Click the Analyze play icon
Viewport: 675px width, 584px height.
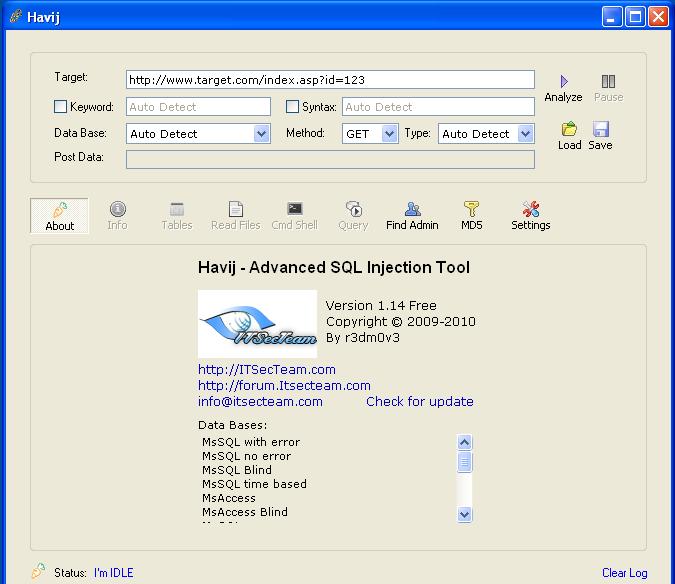[x=564, y=81]
